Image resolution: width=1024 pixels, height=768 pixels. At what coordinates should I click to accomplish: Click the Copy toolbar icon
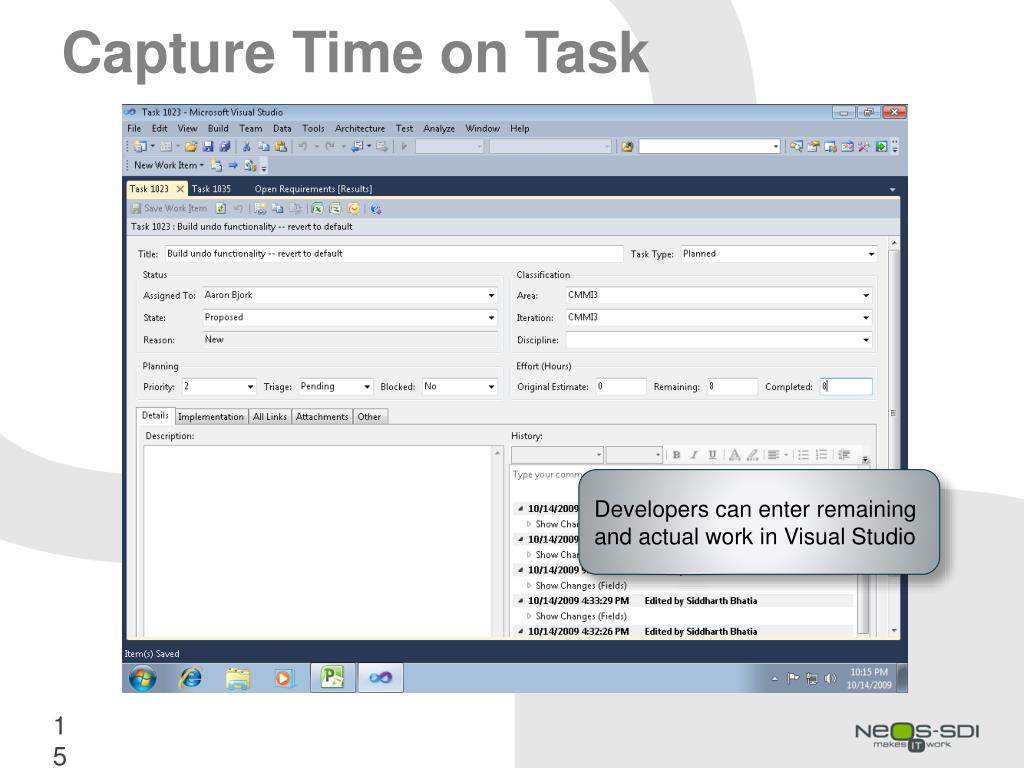coord(264,147)
